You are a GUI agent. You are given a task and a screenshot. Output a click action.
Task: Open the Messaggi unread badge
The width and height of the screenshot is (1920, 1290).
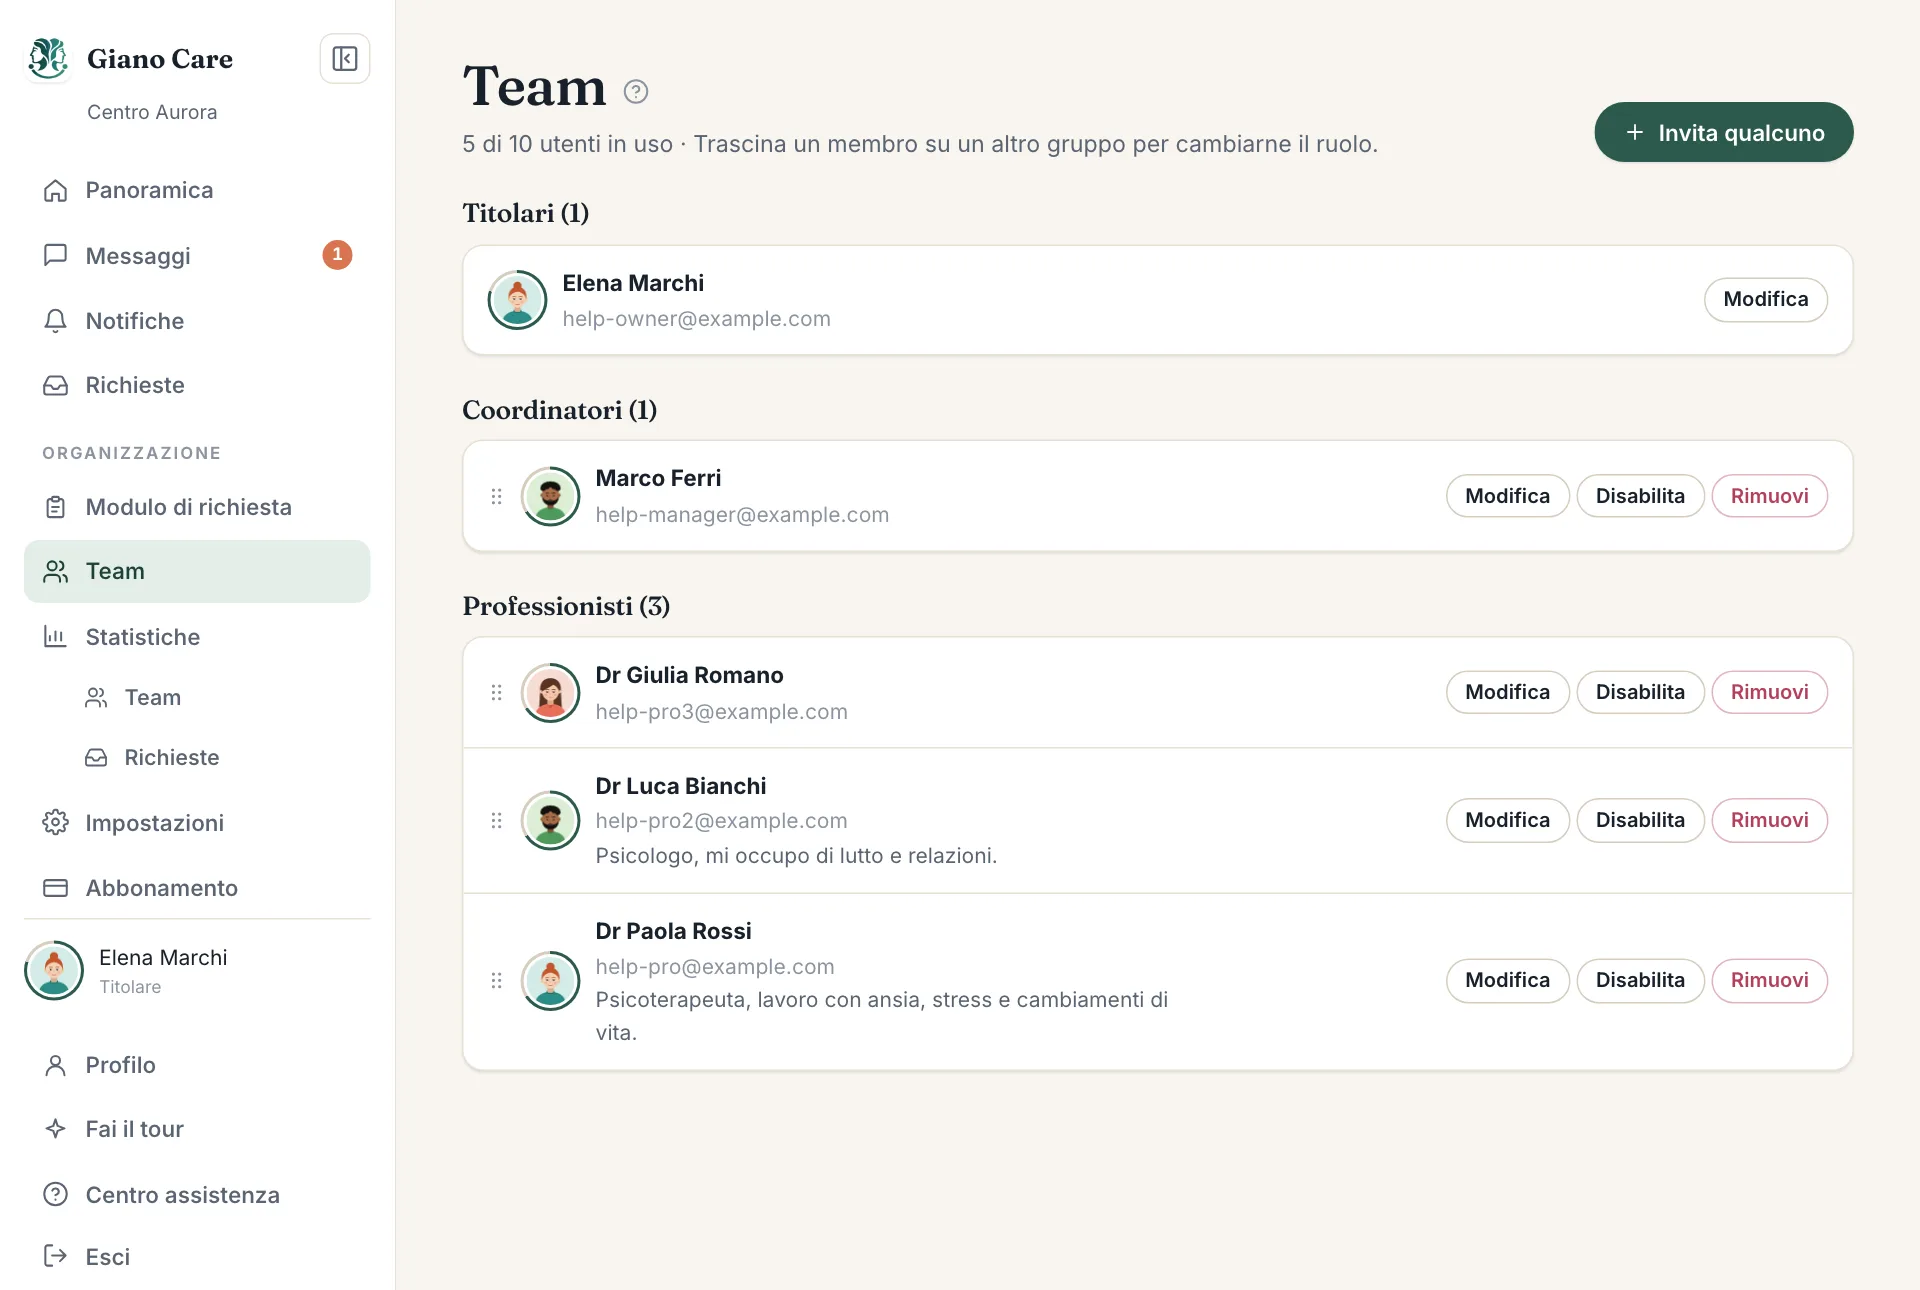[337, 255]
